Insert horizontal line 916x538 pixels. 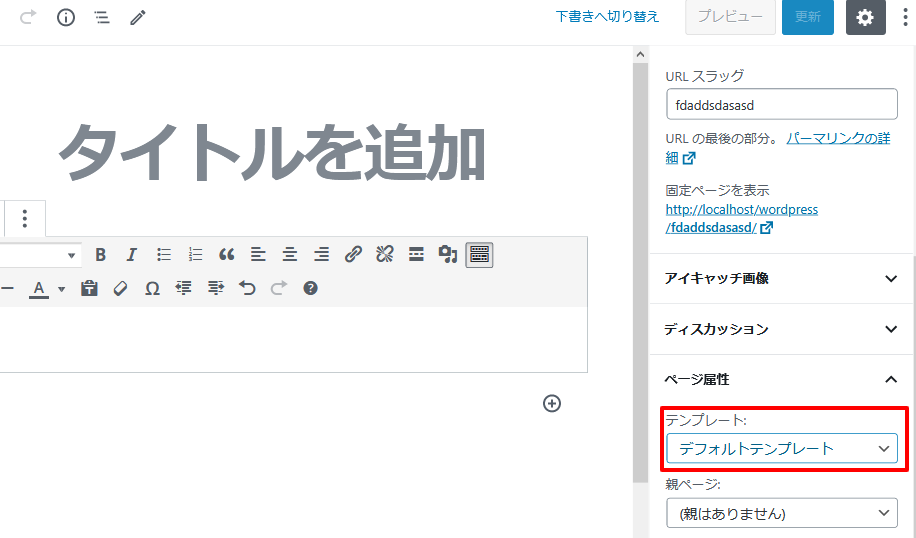pyautogui.click(x=7, y=289)
